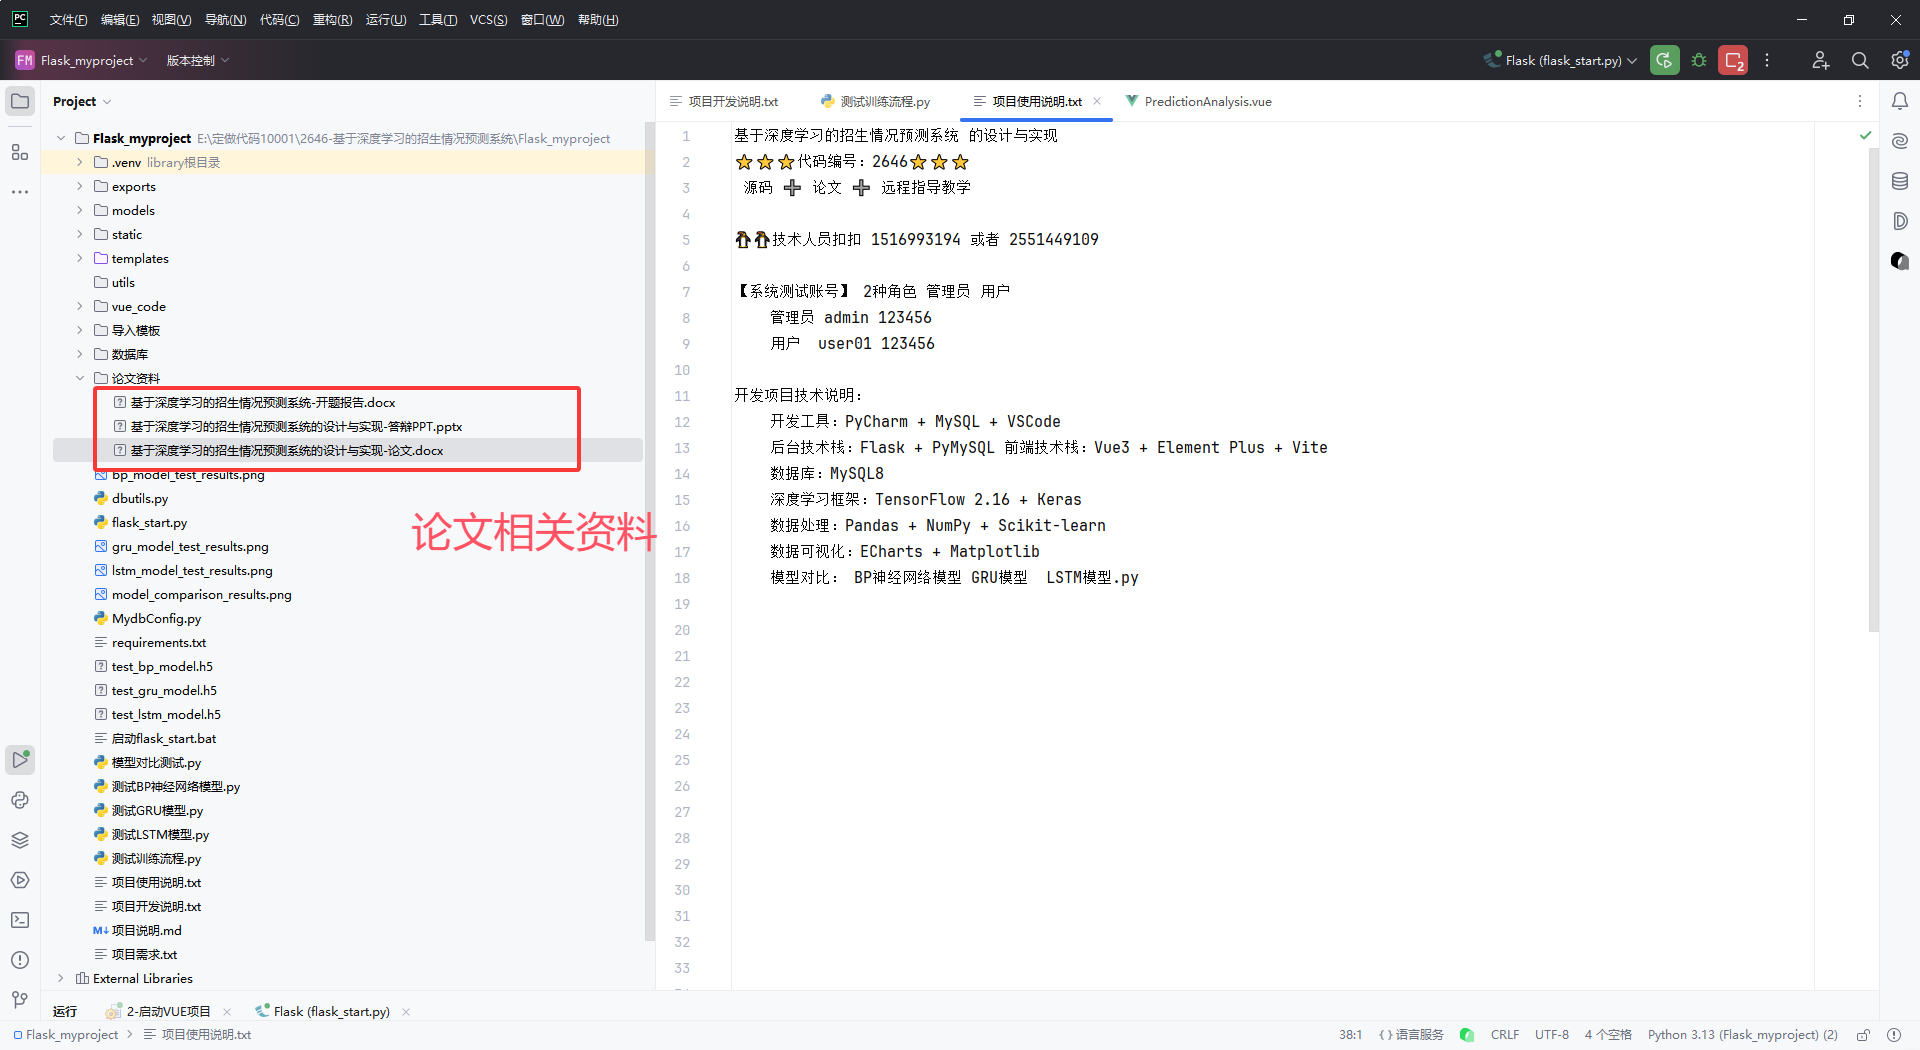Click the status bar warning indicator icon
This screenshot has height=1050, width=1920.
(x=1894, y=1035)
